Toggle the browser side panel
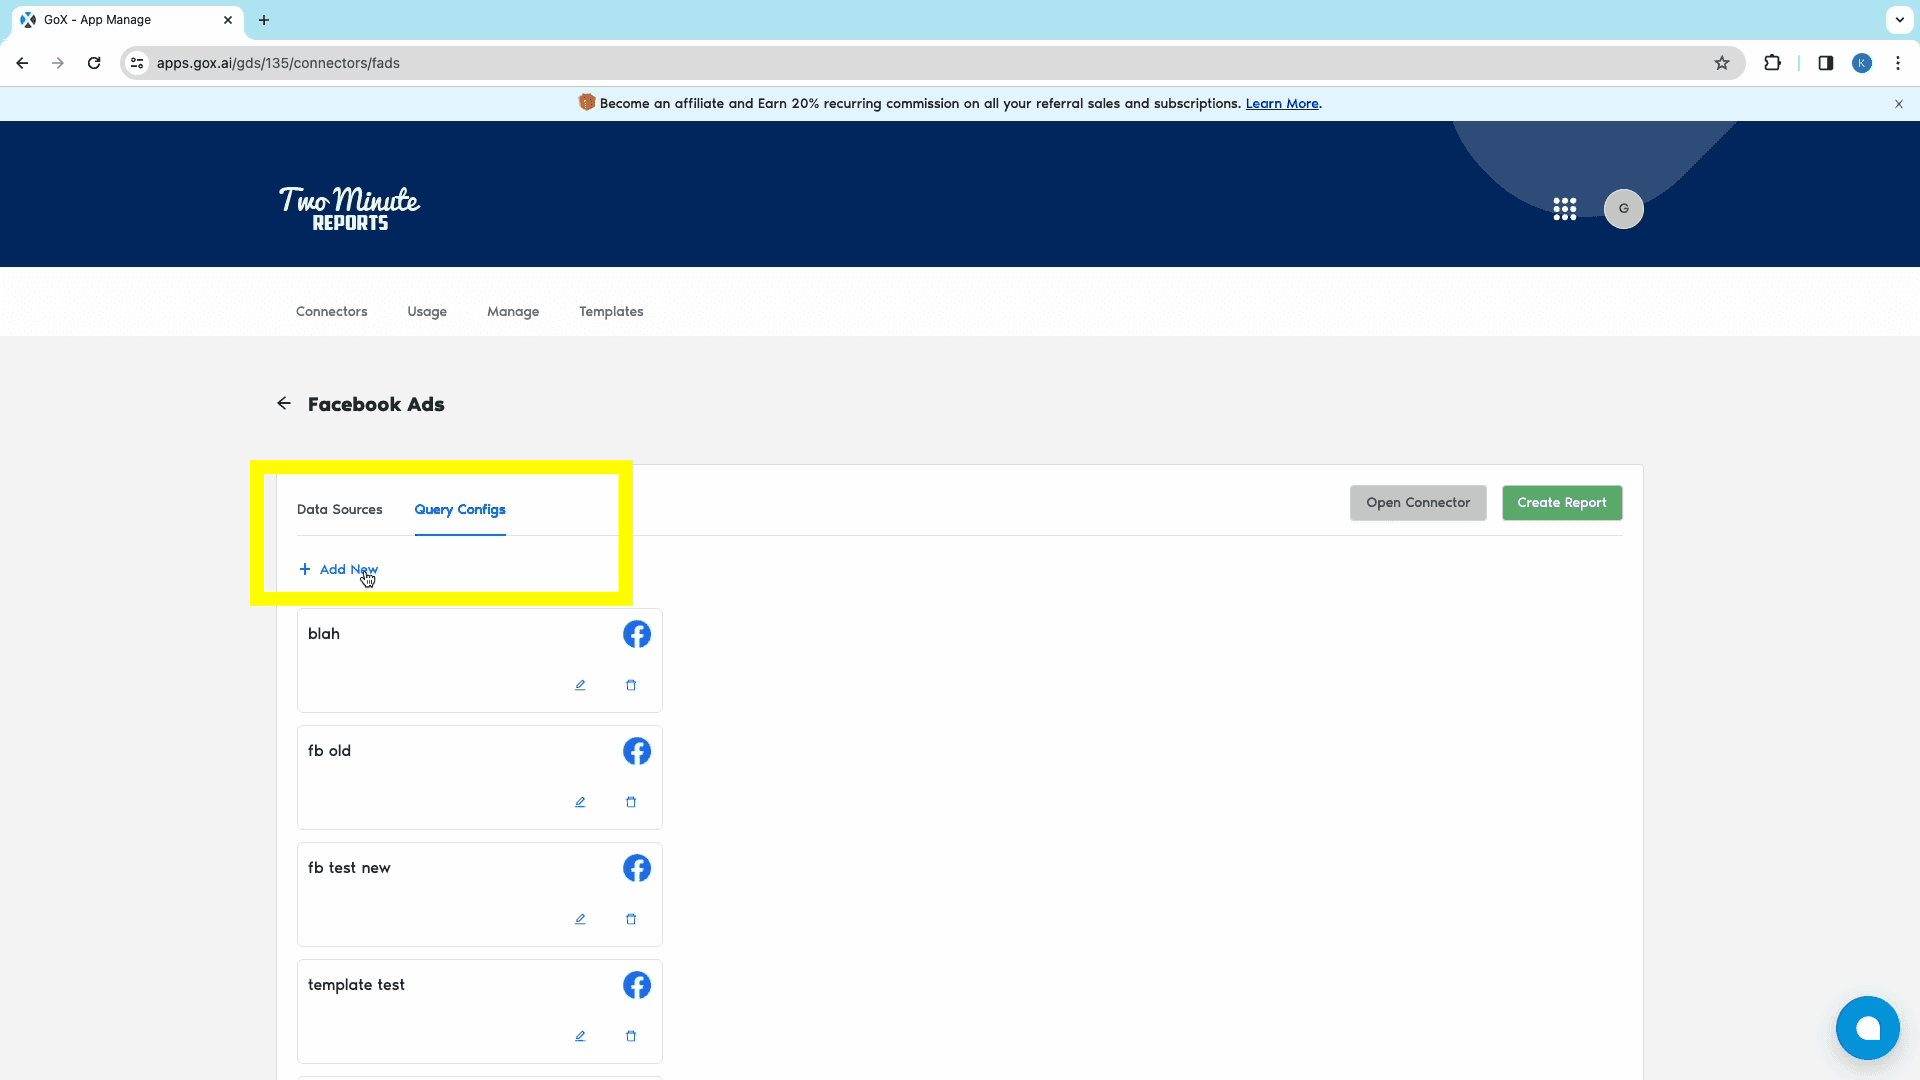 click(1826, 63)
